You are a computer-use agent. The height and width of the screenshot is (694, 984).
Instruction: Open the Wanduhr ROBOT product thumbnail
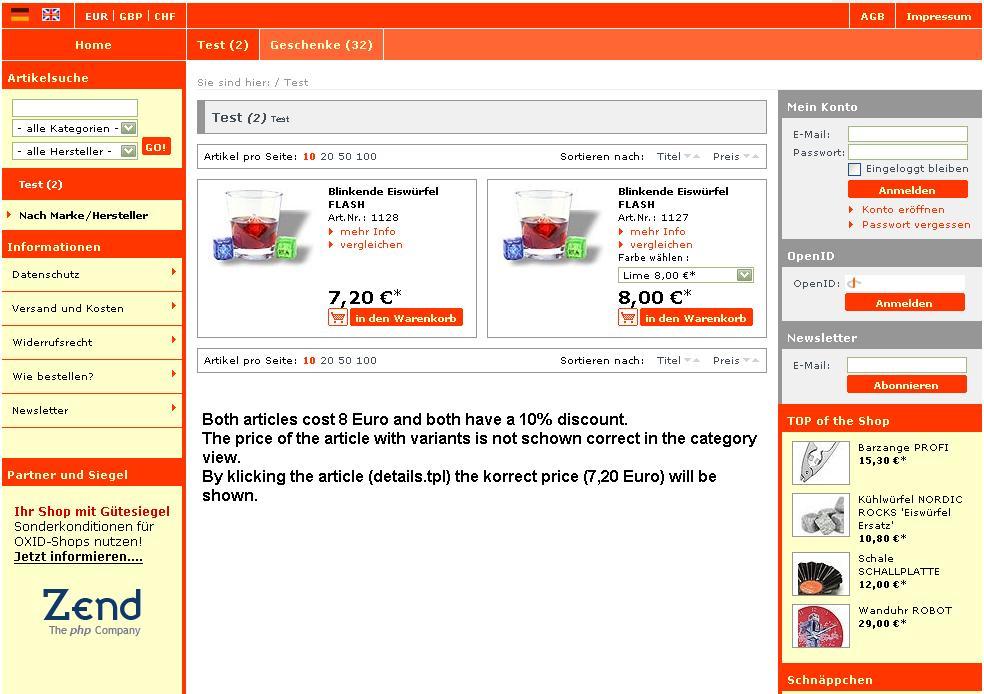pyautogui.click(x=820, y=625)
